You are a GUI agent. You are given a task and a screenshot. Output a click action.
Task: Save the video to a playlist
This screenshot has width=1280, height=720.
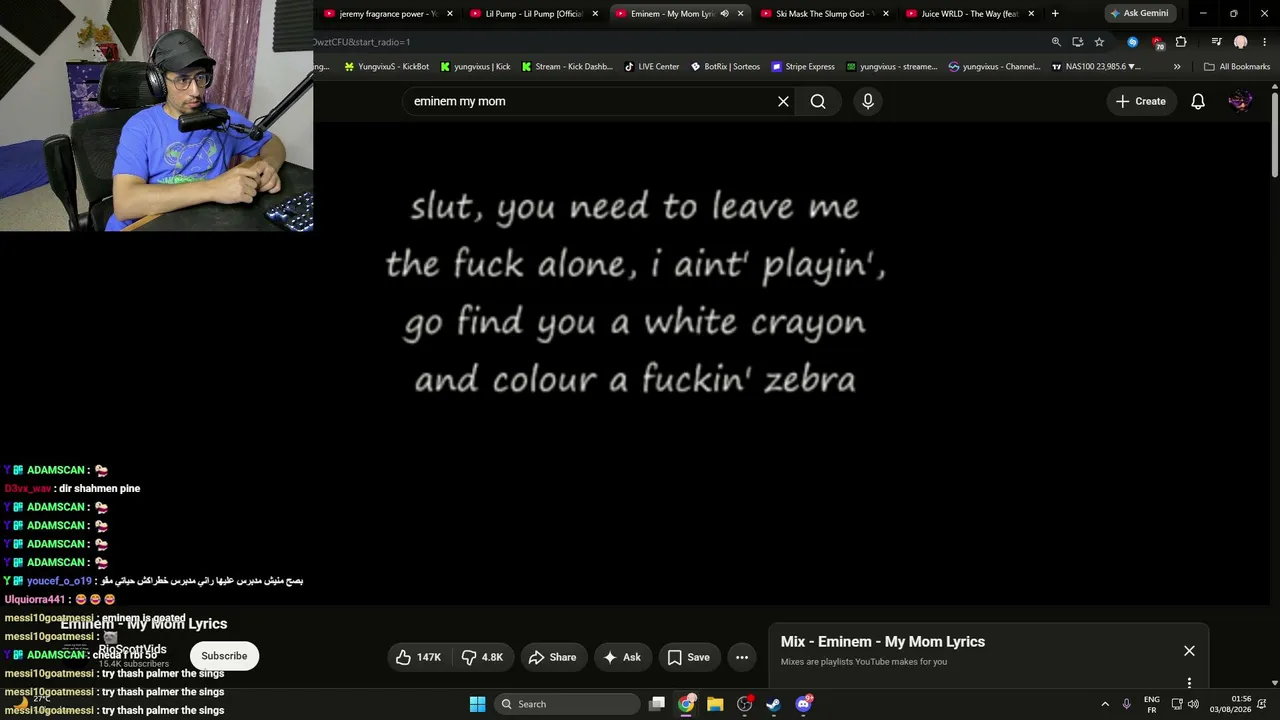tap(688, 657)
